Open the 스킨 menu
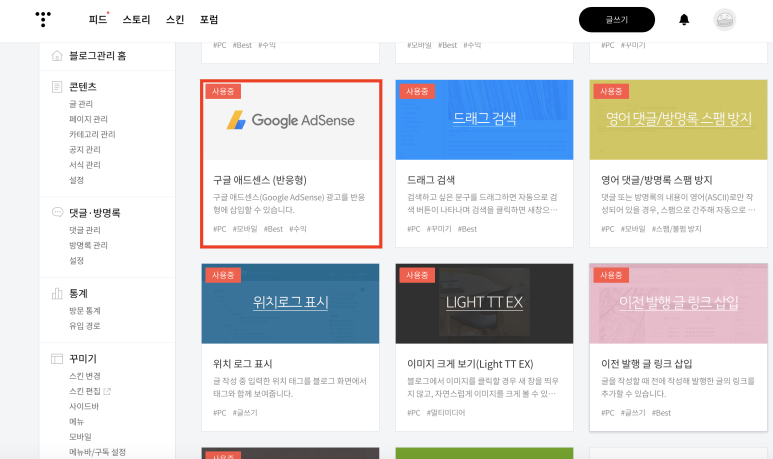 (x=175, y=19)
